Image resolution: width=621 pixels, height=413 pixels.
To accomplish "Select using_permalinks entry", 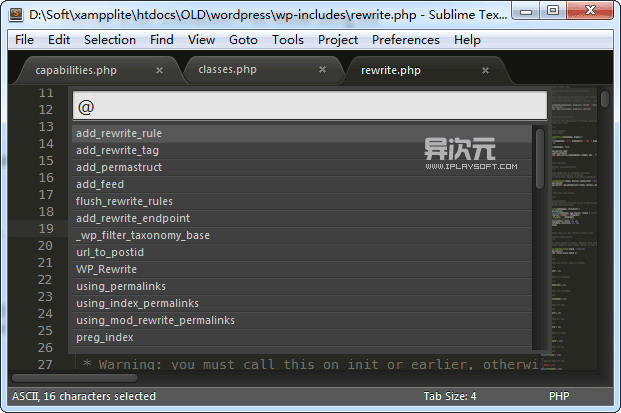I will click(302, 287).
